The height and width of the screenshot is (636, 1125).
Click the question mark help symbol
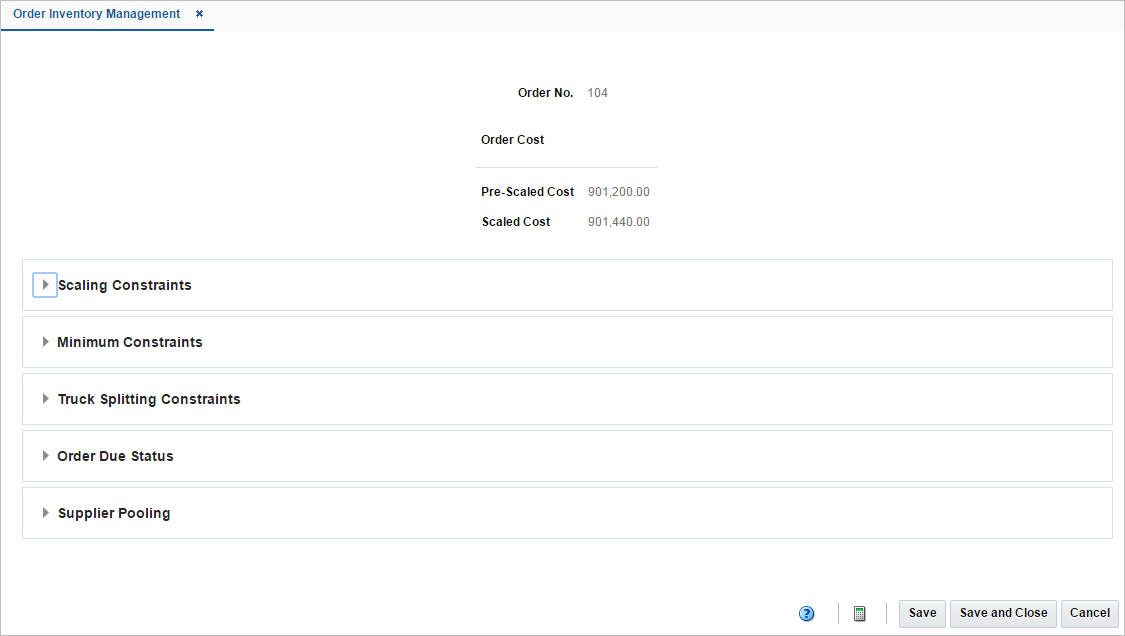[807, 613]
